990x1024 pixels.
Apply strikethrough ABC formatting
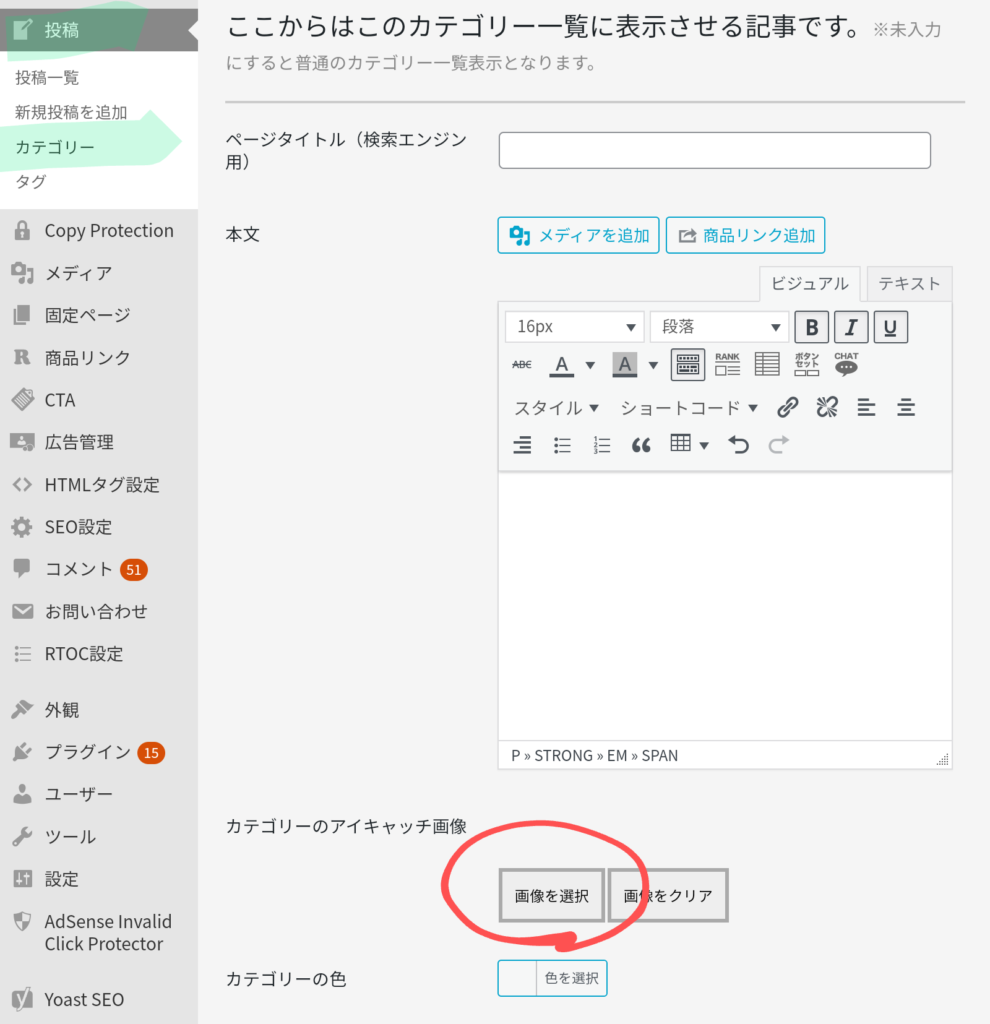coord(522,364)
